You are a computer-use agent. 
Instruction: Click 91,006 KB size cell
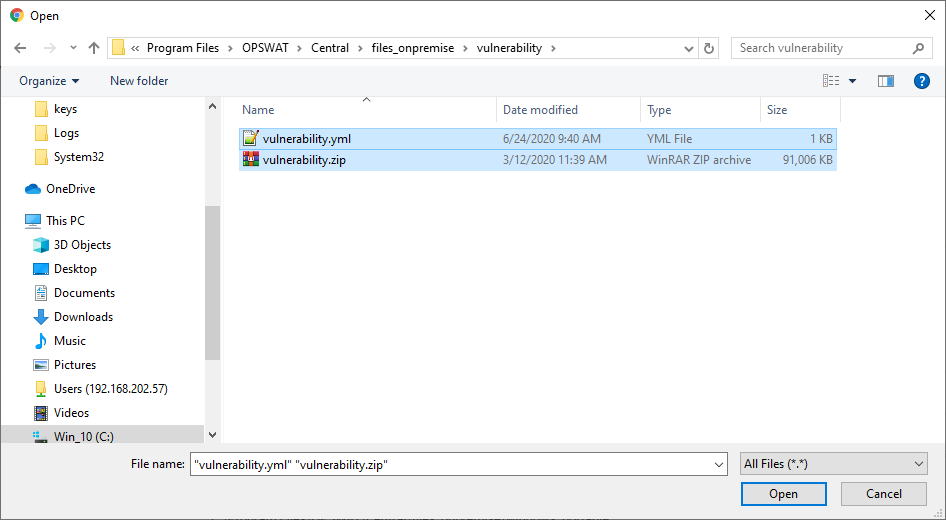click(808, 160)
